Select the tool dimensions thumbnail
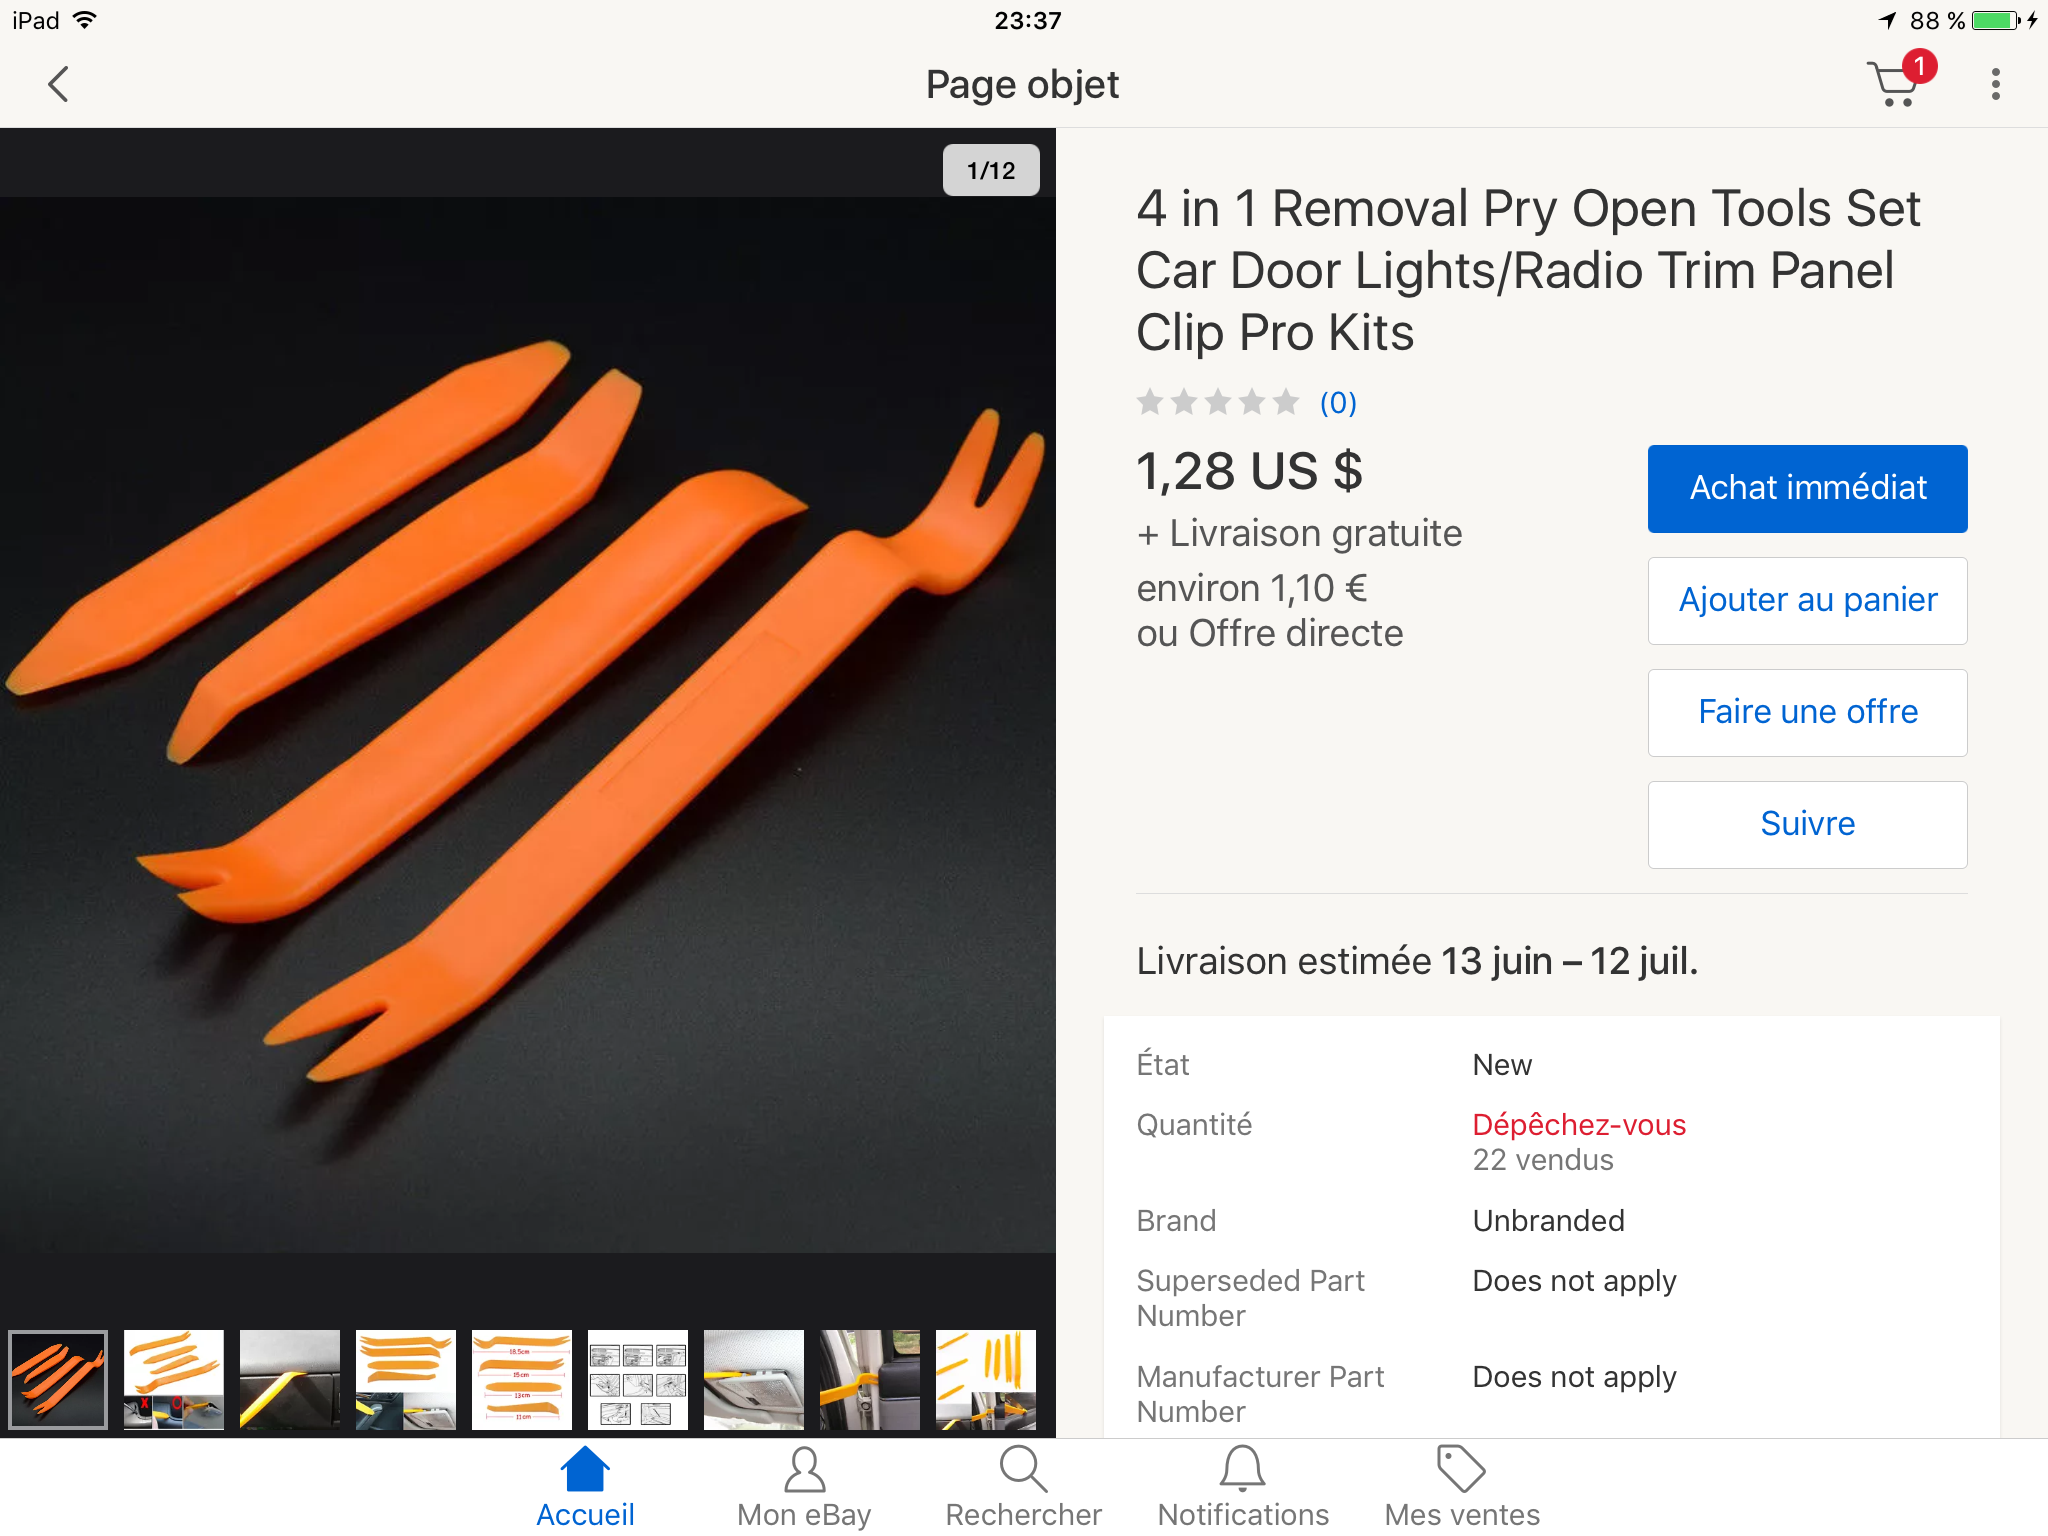Image resolution: width=2048 pixels, height=1536 pixels. 522,1379
